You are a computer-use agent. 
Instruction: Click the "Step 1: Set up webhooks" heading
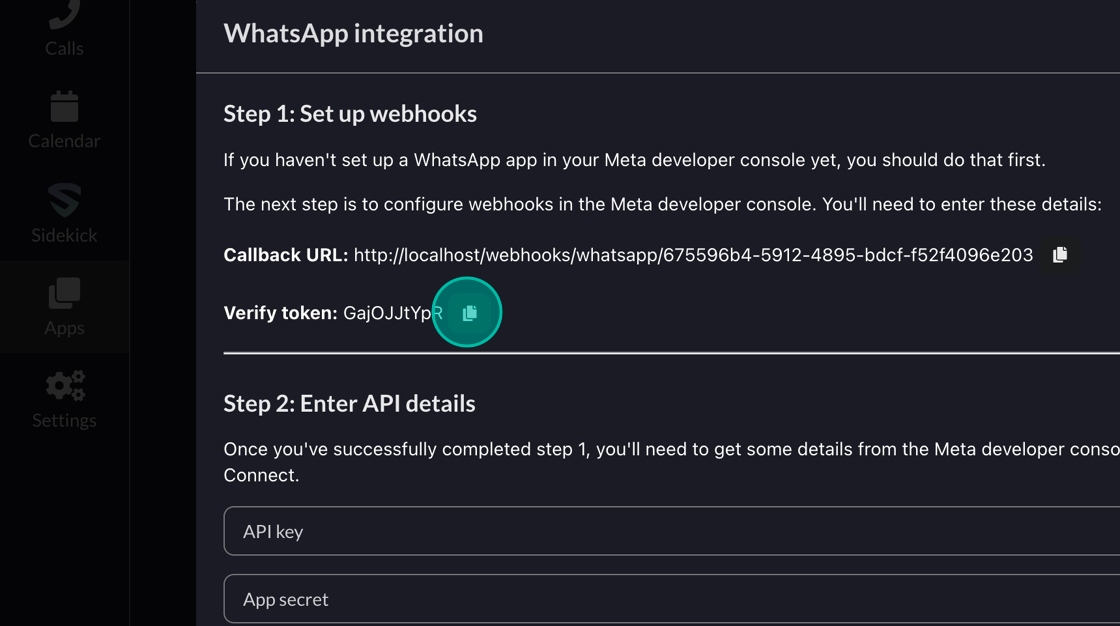click(350, 114)
